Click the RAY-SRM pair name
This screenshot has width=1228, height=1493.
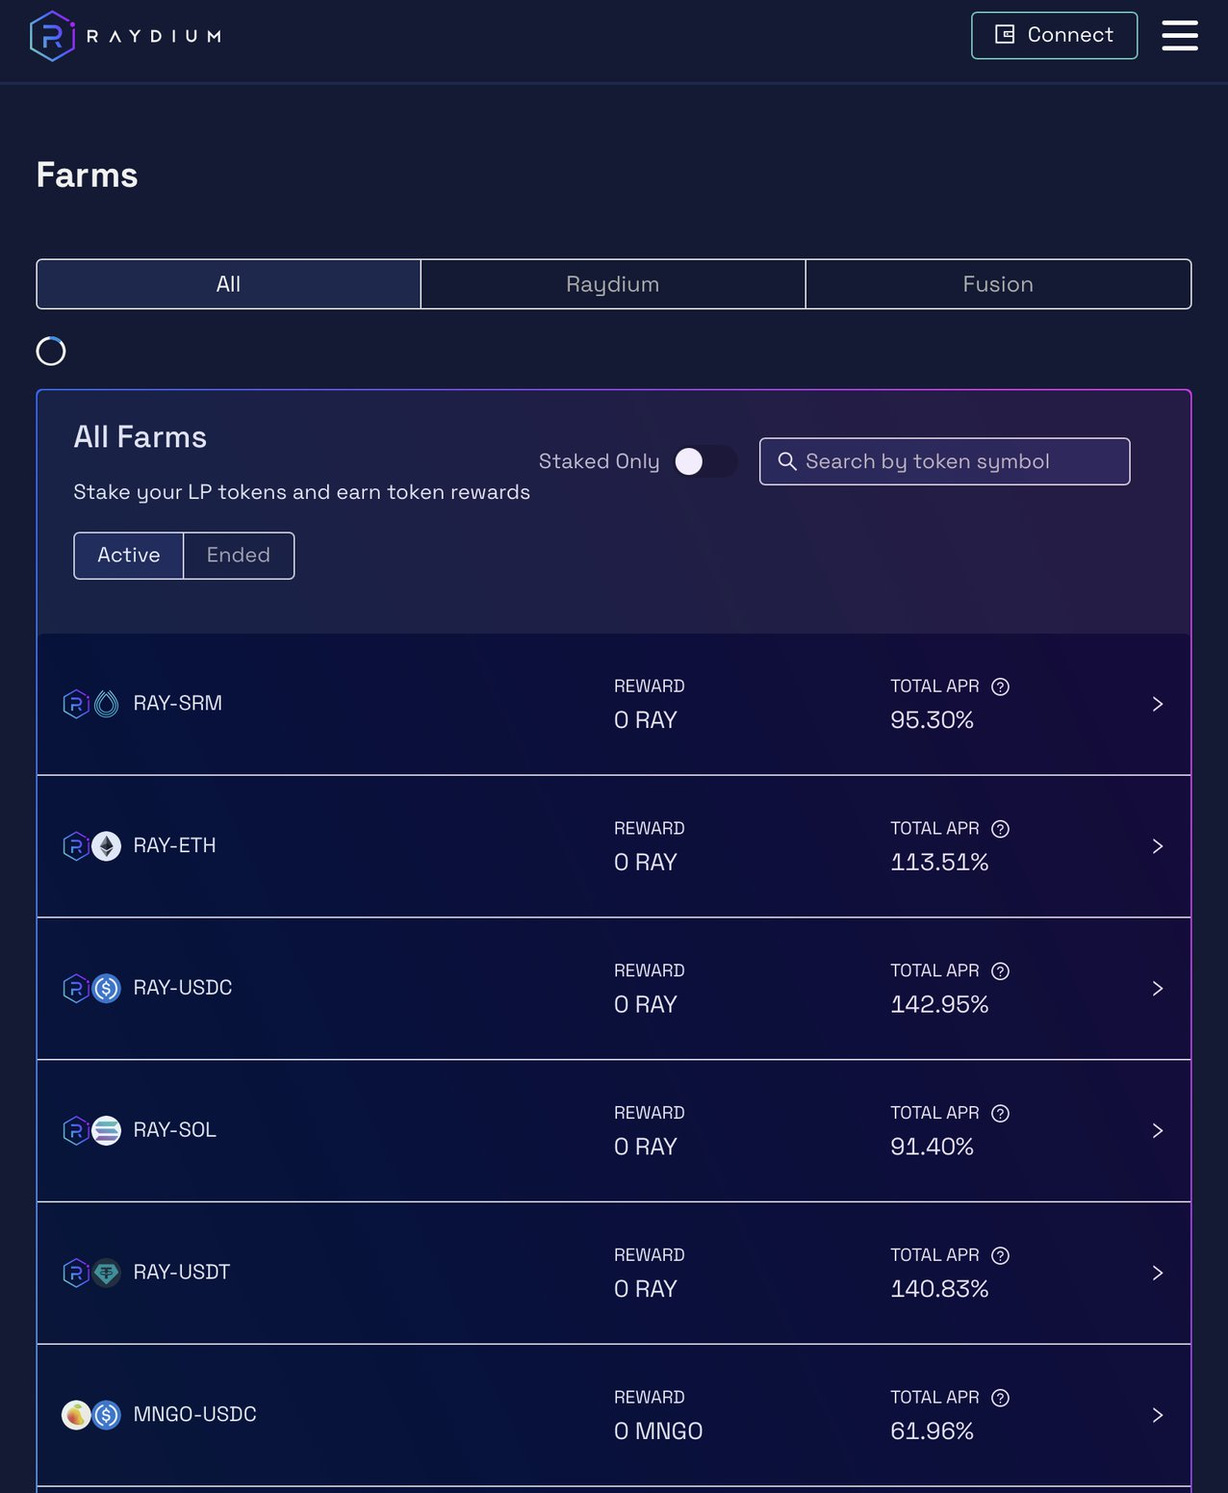[x=178, y=704]
